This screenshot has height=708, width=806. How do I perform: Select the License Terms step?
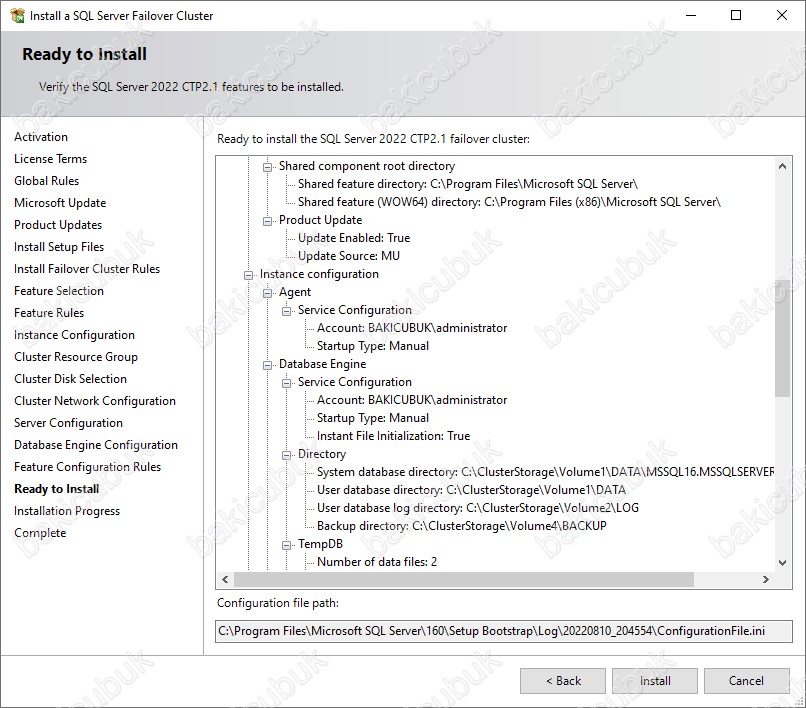coord(50,159)
